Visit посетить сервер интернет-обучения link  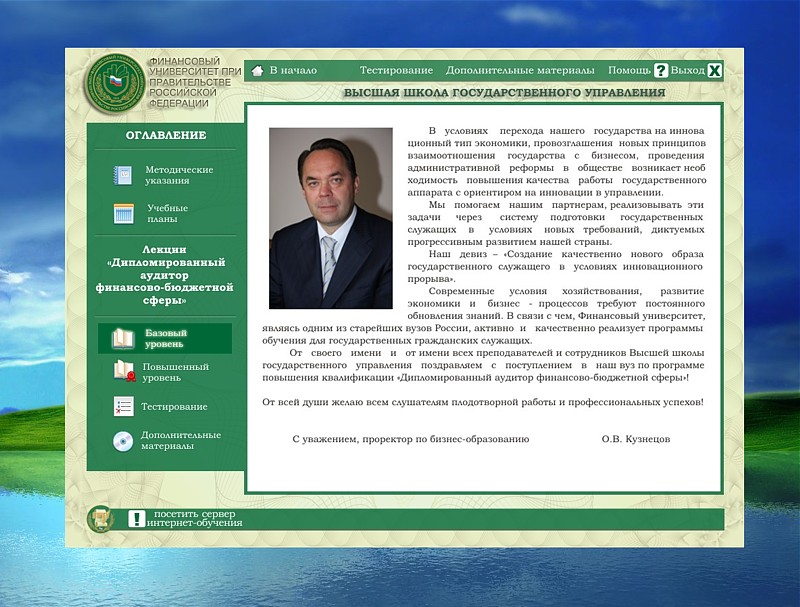[x=194, y=518]
